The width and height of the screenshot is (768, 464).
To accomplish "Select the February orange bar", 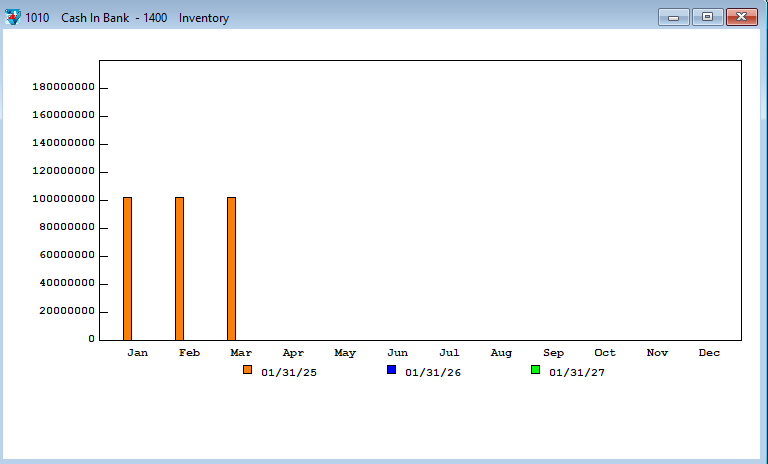I will [x=179, y=268].
